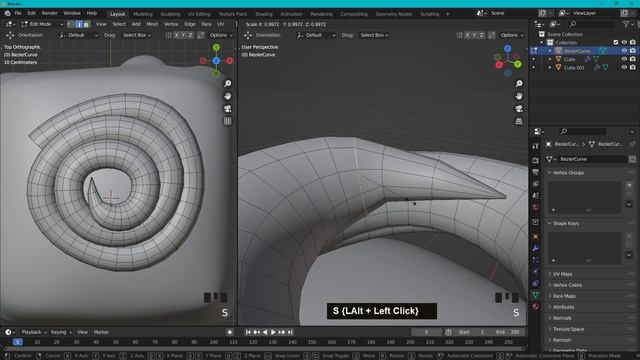
Task: Open the Playback menu in the timeline
Action: (x=34, y=332)
